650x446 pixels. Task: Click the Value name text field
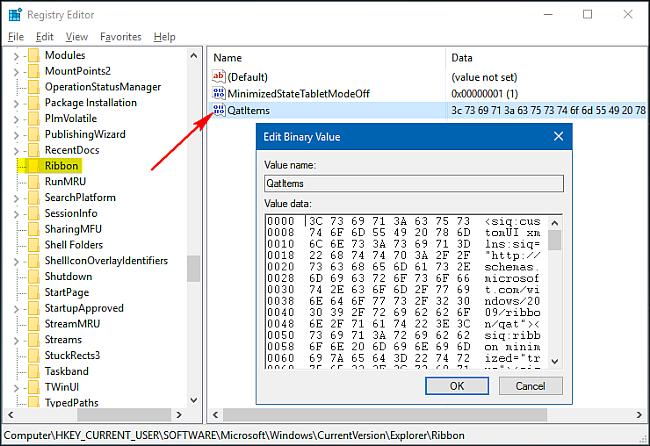click(x=412, y=183)
